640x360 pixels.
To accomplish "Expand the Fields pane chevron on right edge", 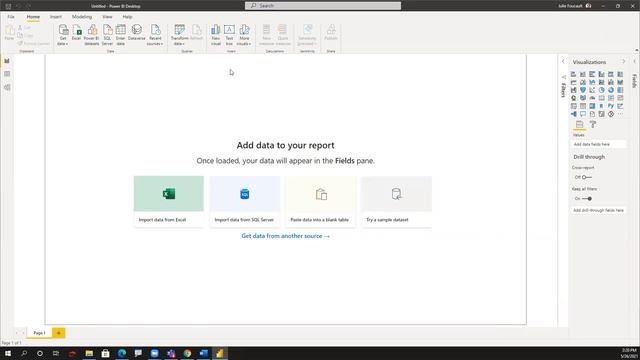I will (634, 62).
